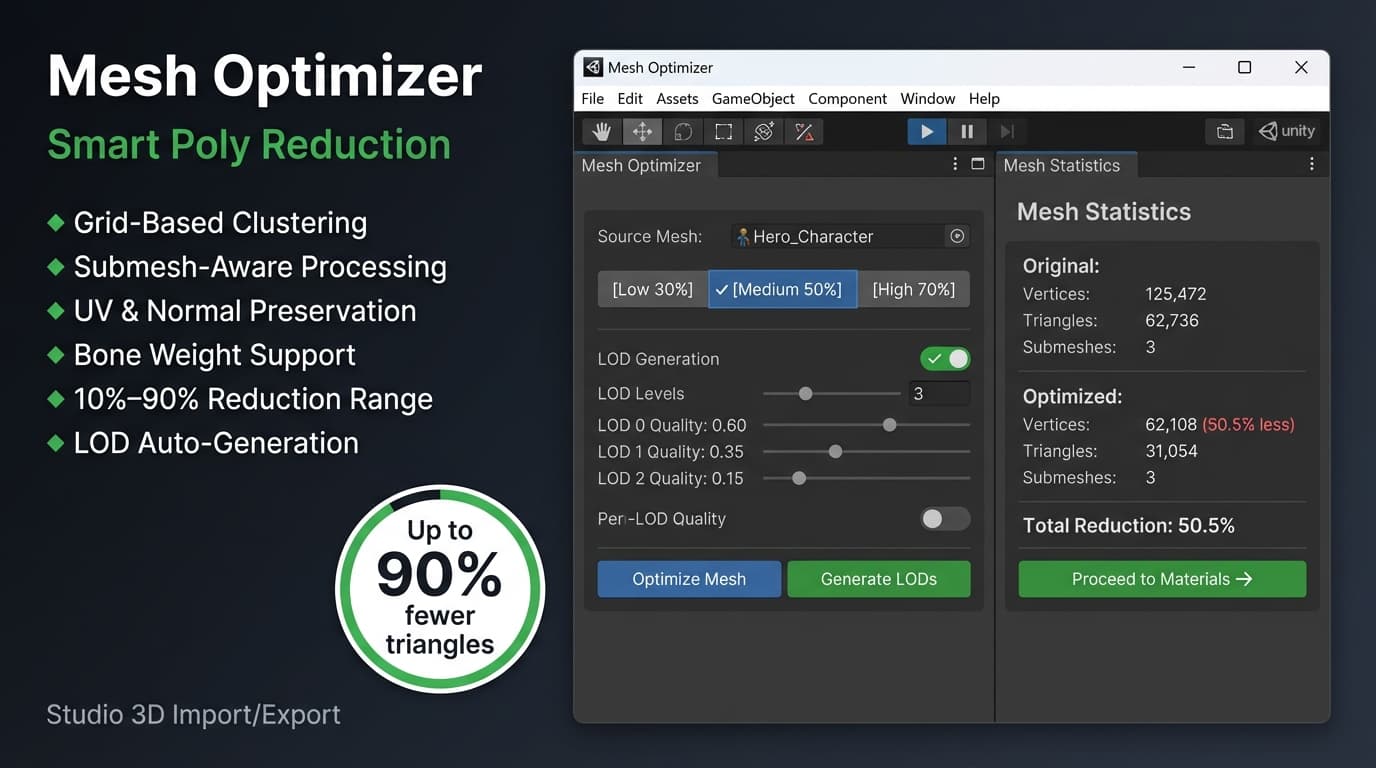Click the object picker next to Hero_Character

coord(957,236)
